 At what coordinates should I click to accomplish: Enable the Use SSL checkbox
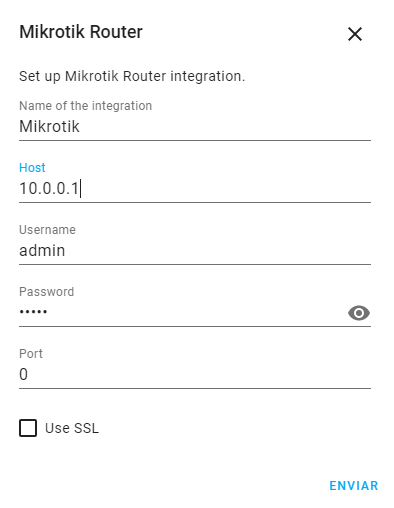point(28,428)
